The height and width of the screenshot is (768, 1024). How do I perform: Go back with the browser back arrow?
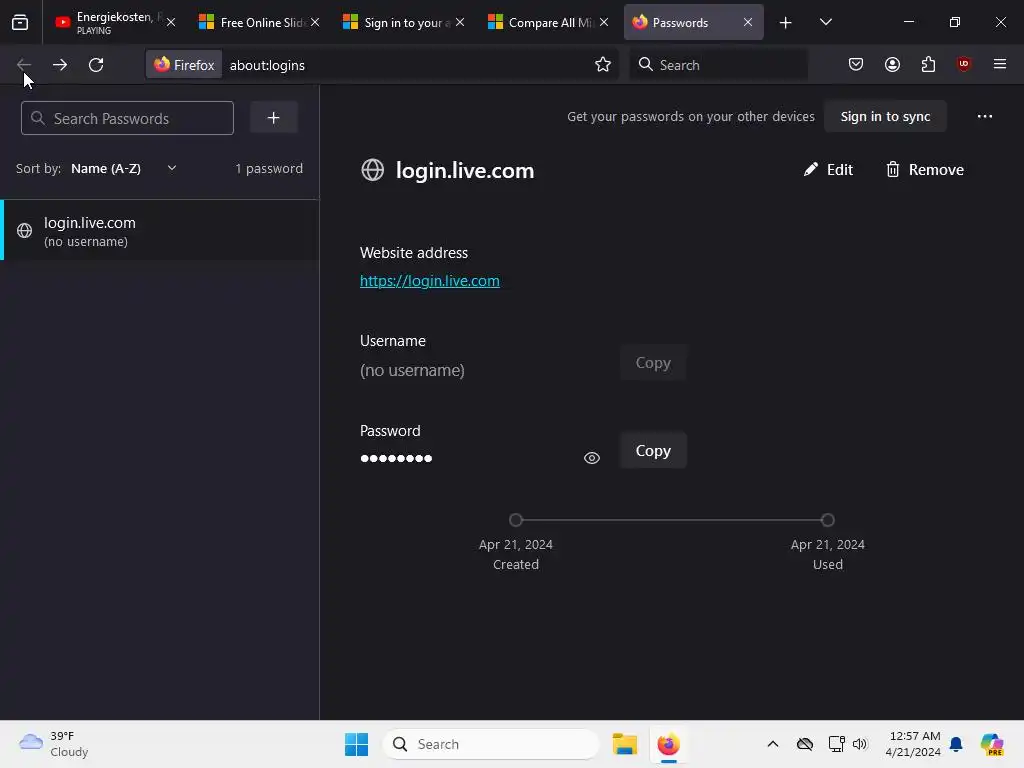24,65
